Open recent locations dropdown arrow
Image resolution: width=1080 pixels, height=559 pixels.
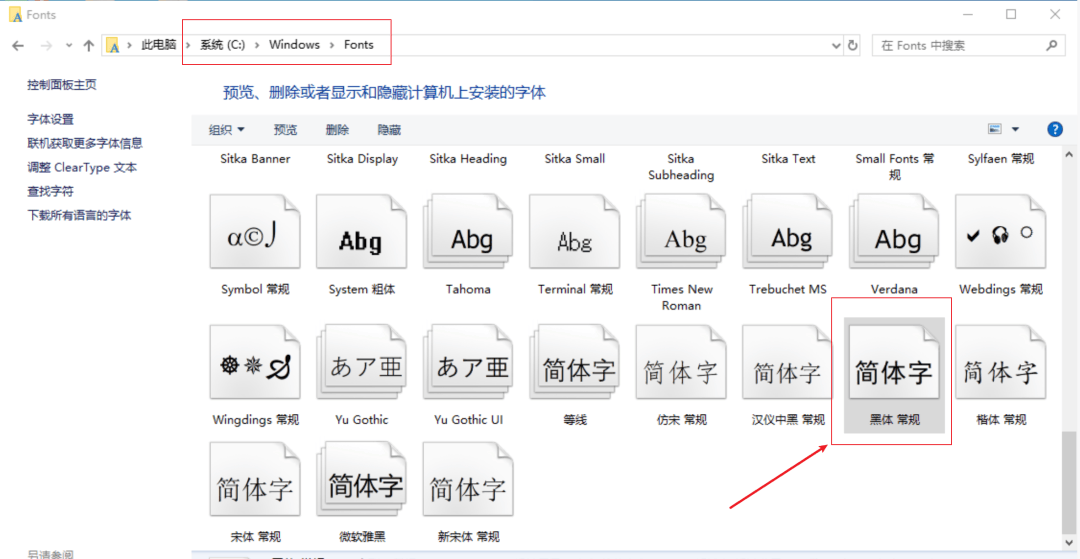click(x=68, y=45)
